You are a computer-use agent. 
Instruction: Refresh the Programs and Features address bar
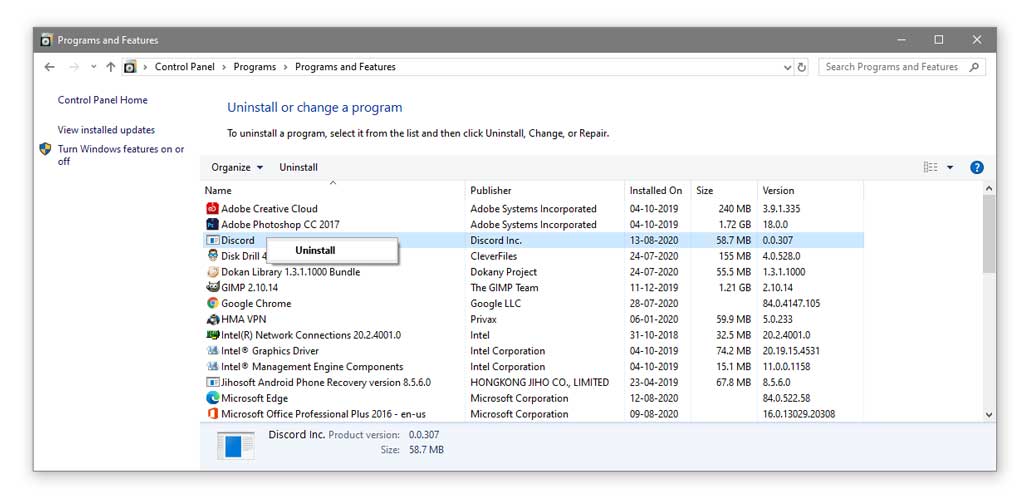[x=802, y=67]
